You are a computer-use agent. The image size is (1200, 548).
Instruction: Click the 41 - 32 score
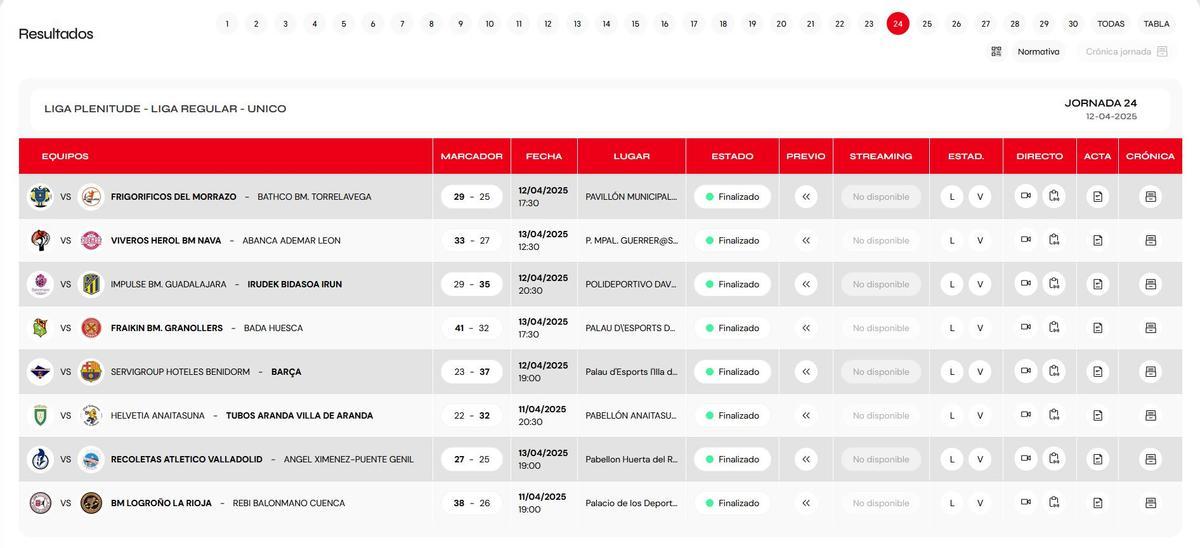[x=472, y=328]
